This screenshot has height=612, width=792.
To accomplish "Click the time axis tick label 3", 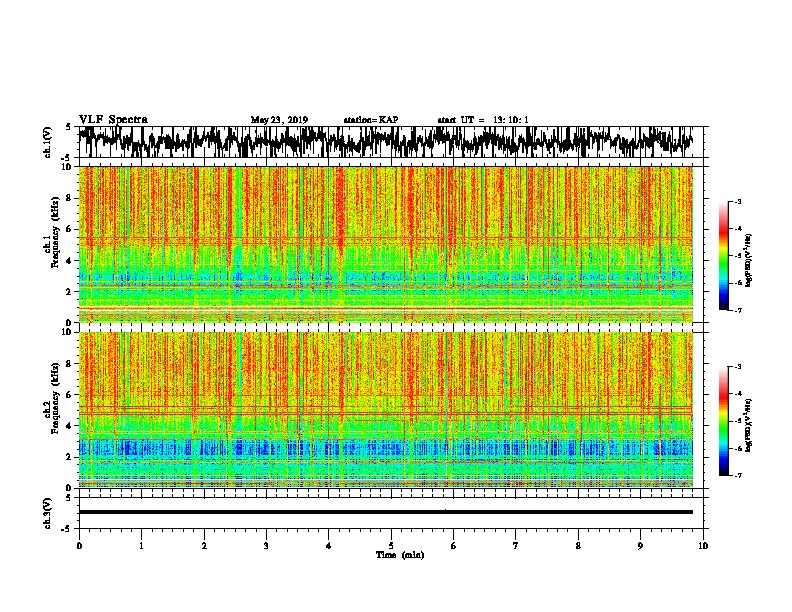I will [x=266, y=545].
